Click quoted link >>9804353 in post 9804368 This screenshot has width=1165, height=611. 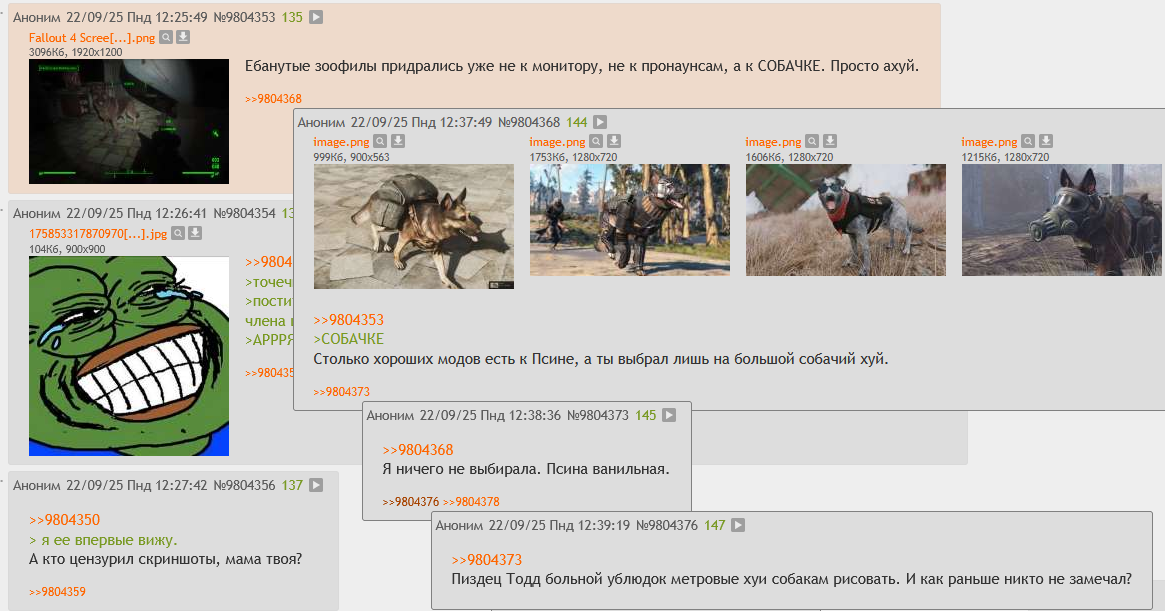tap(348, 320)
